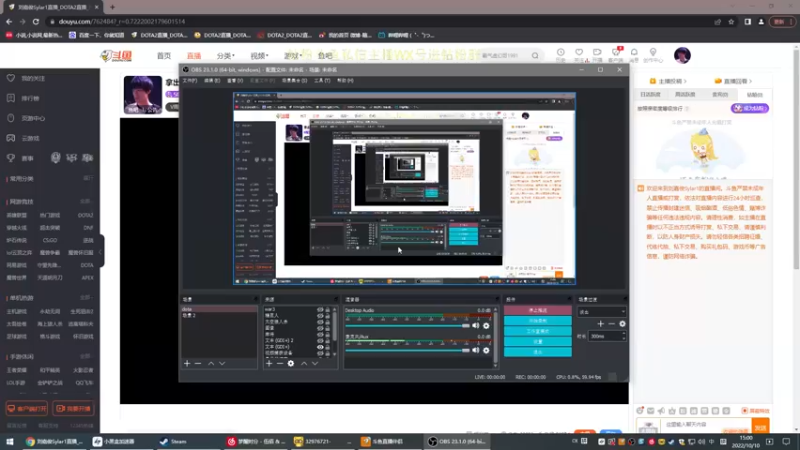The width and height of the screenshot is (800, 450).
Task: Open the OBS 编辑(E) menu
Action: 212,81
